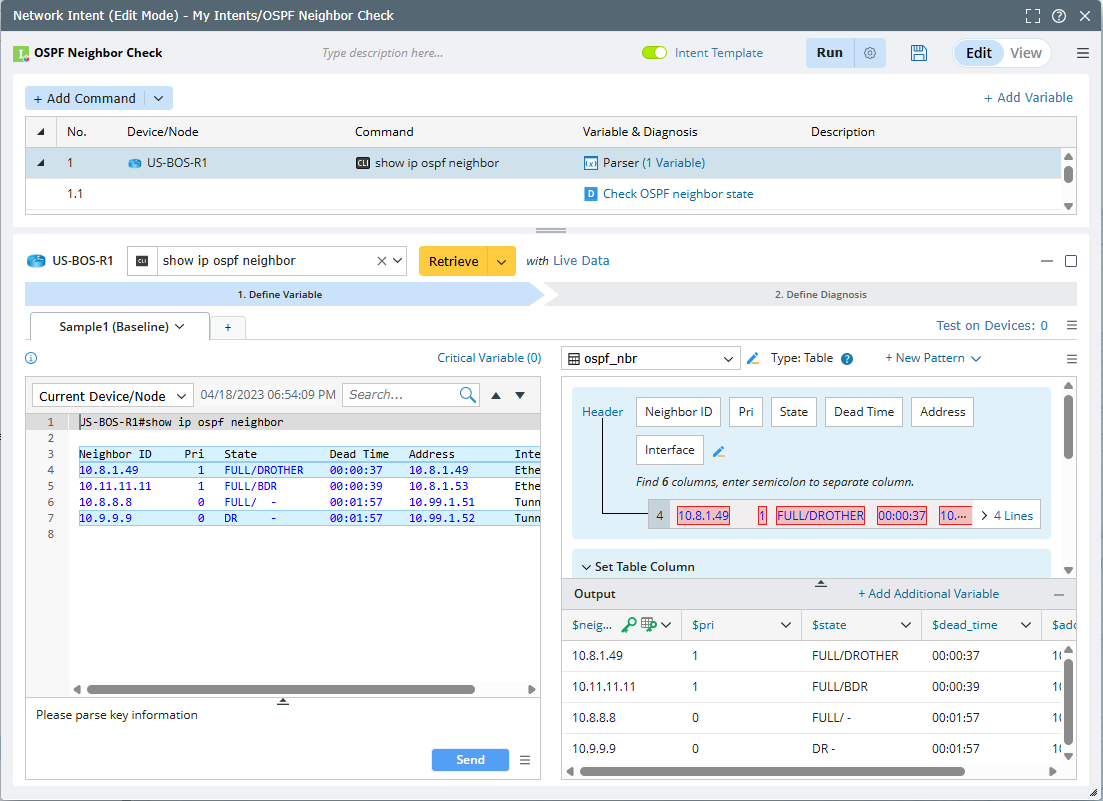This screenshot has height=801, width=1103.
Task: Open Run settings gear icon
Action: click(870, 53)
